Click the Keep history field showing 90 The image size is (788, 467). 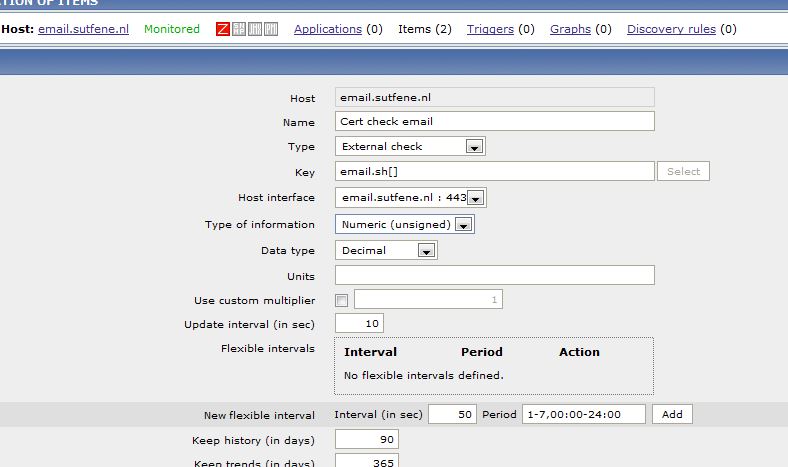367,439
